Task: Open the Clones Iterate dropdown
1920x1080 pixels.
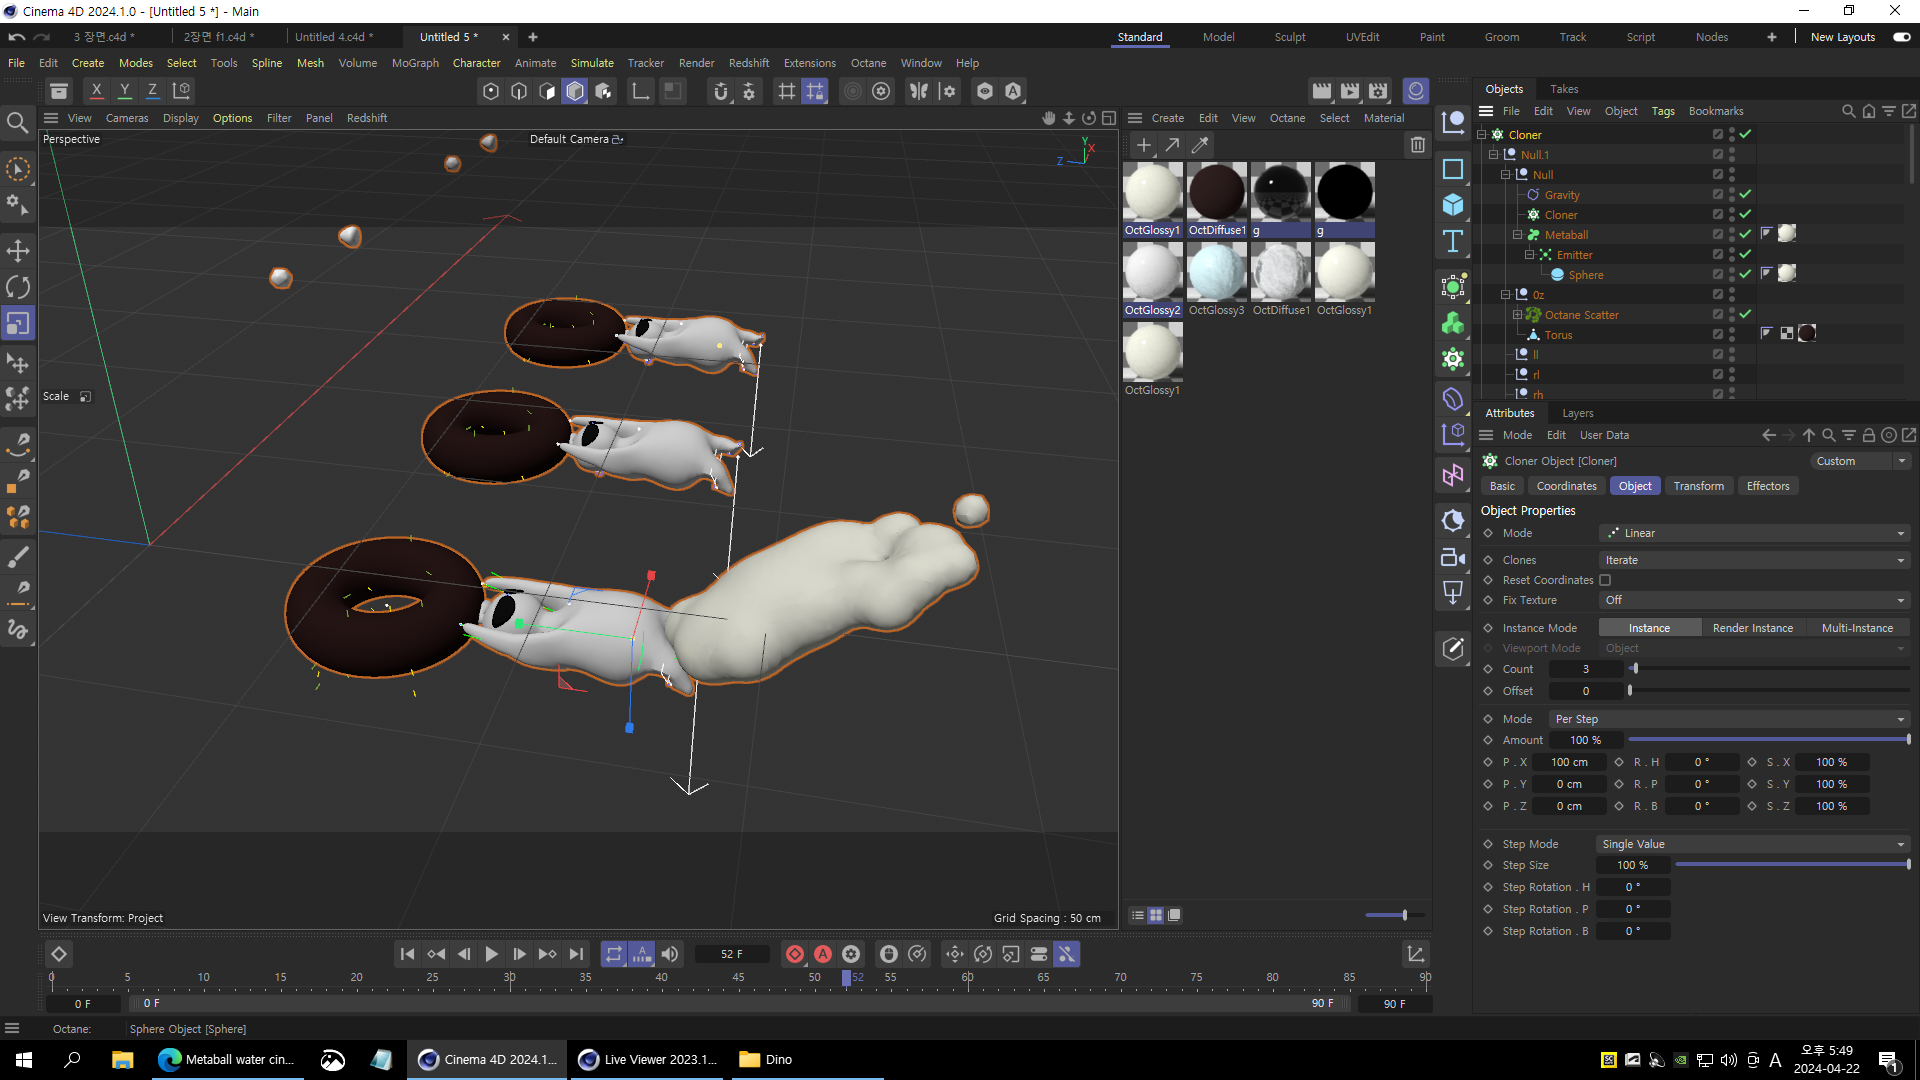Action: pos(1754,560)
